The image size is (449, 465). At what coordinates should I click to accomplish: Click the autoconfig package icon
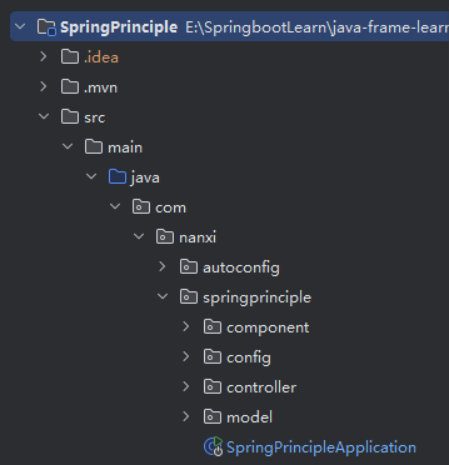tap(188, 267)
